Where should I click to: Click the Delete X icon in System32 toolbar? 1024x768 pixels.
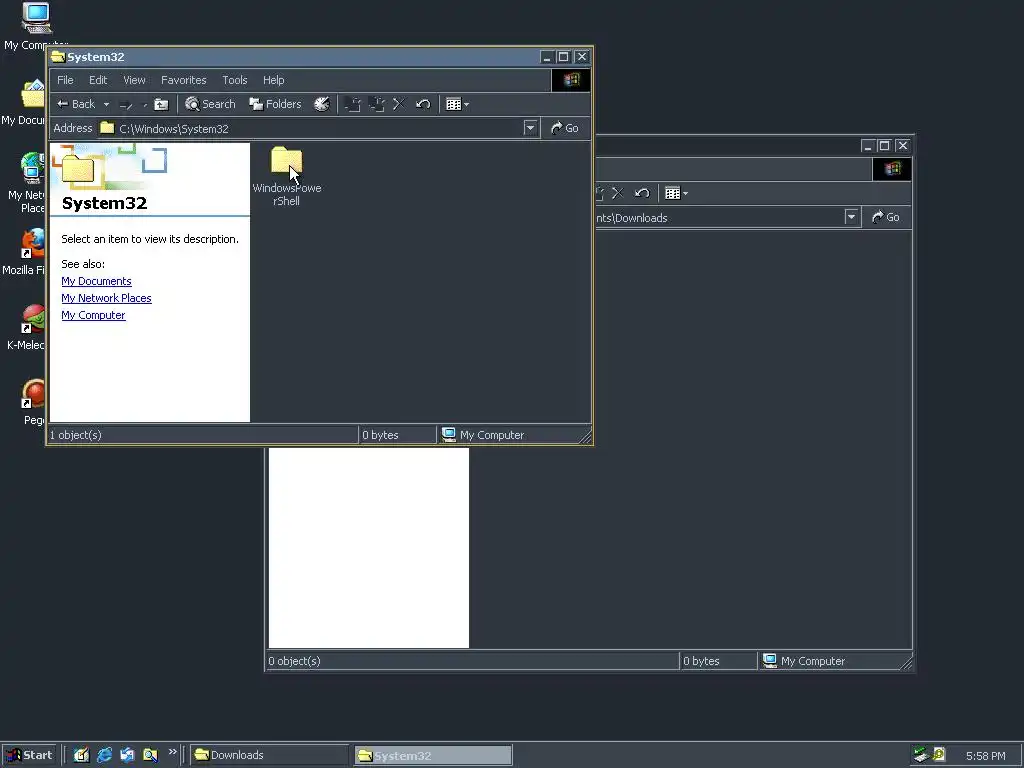tap(399, 104)
